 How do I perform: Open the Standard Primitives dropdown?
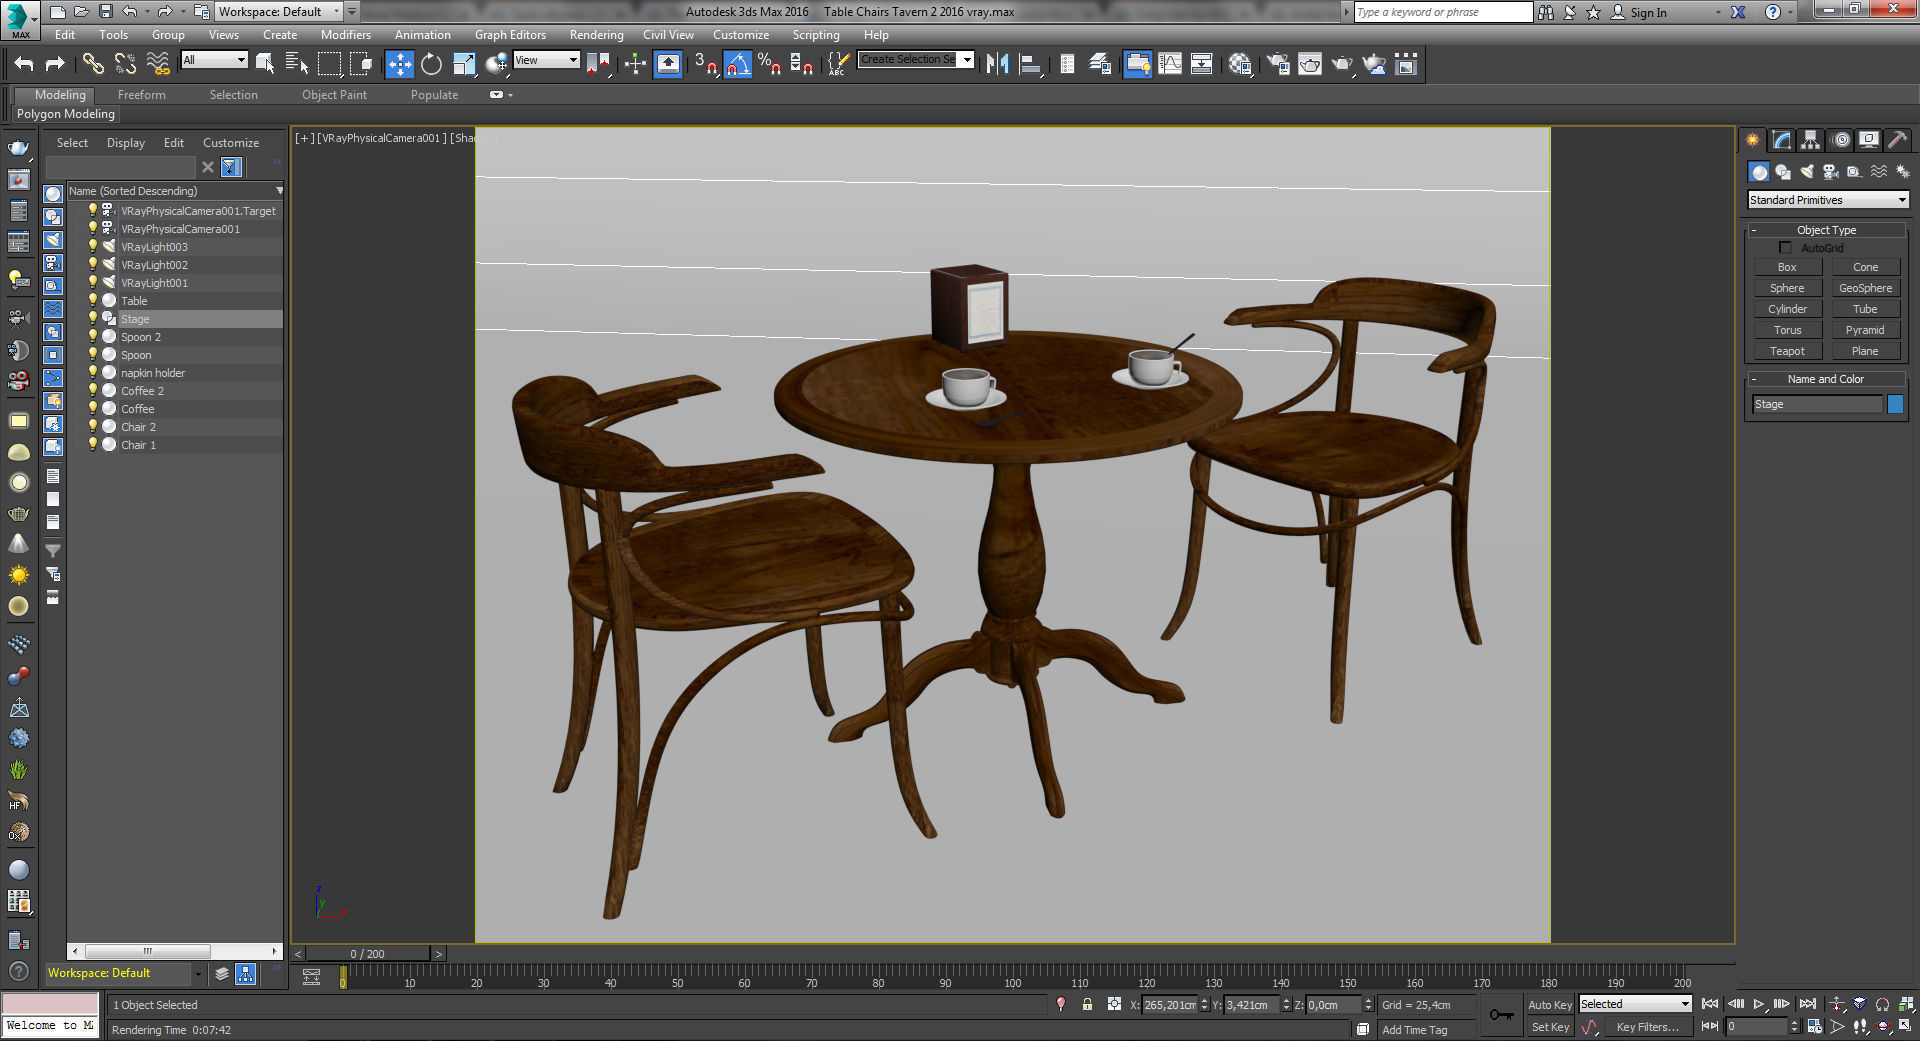1828,200
